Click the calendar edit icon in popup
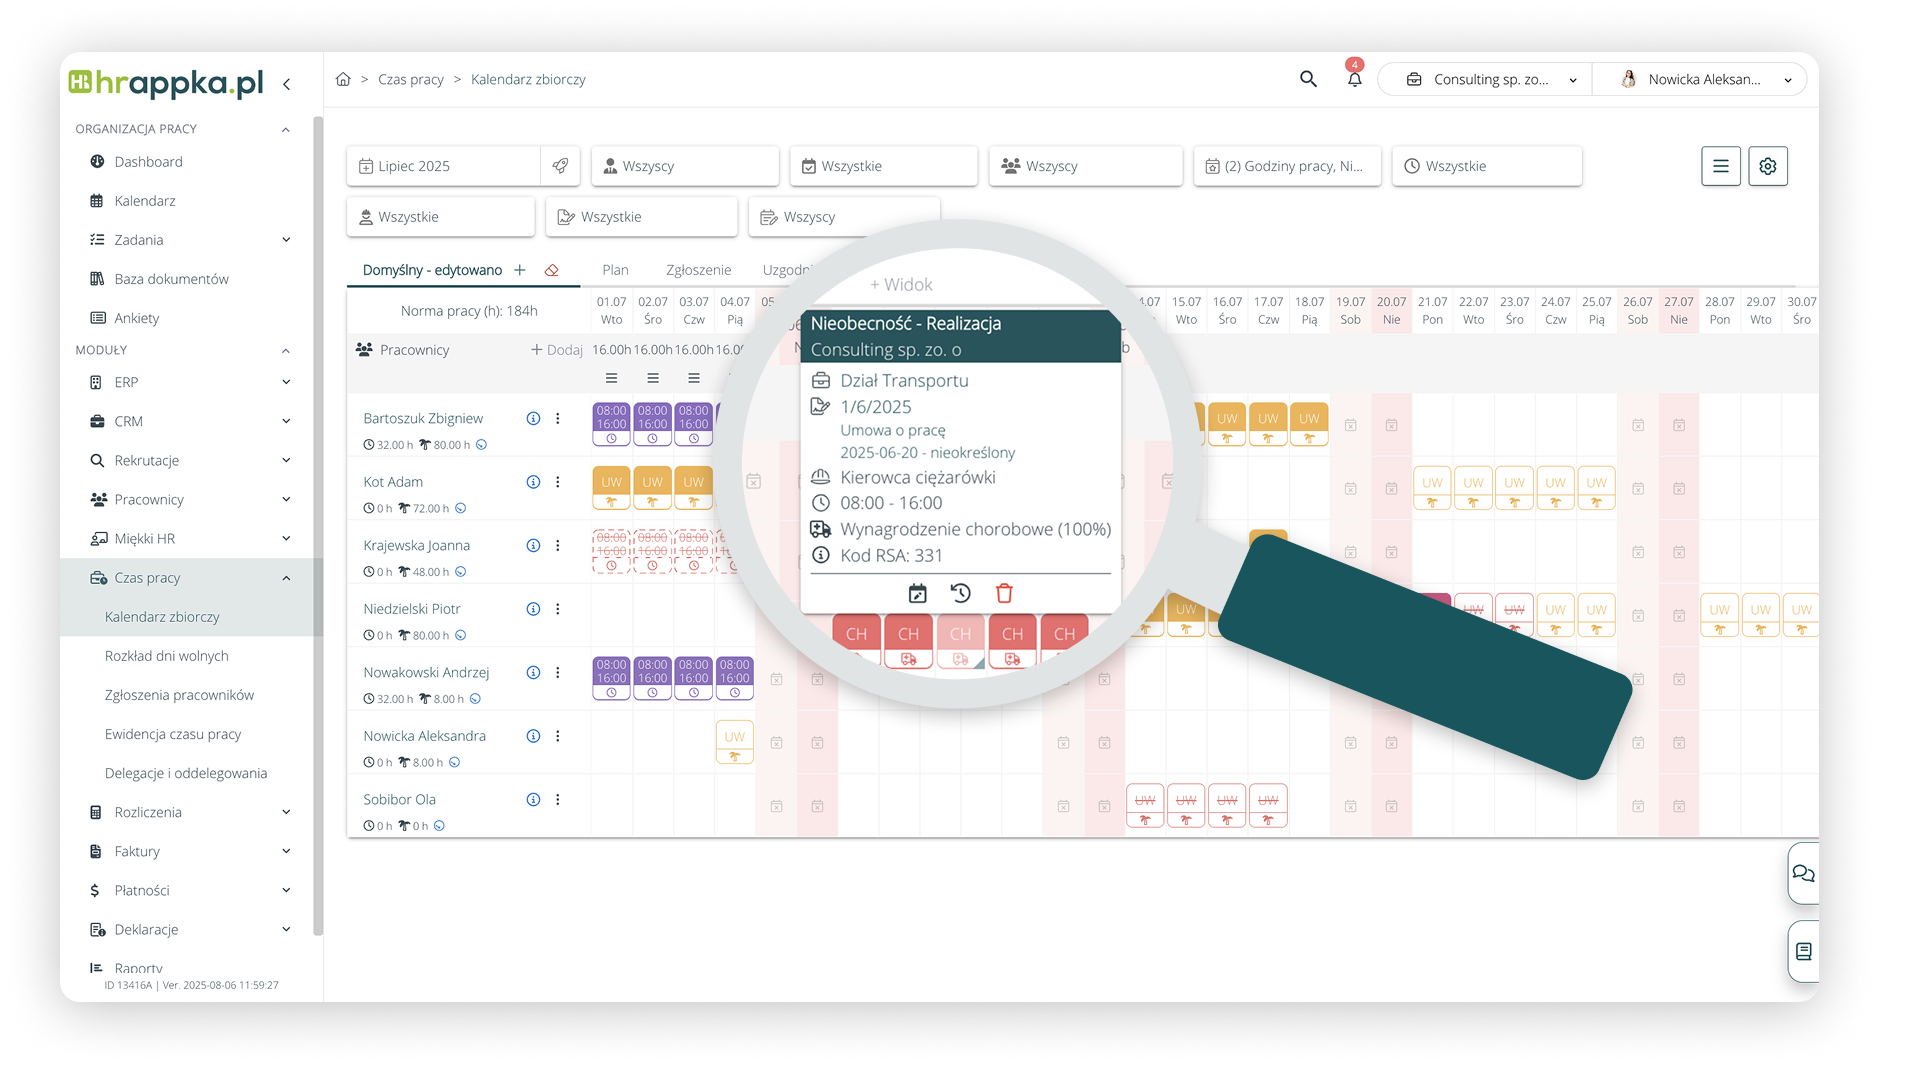1922x1080 pixels. click(x=917, y=593)
